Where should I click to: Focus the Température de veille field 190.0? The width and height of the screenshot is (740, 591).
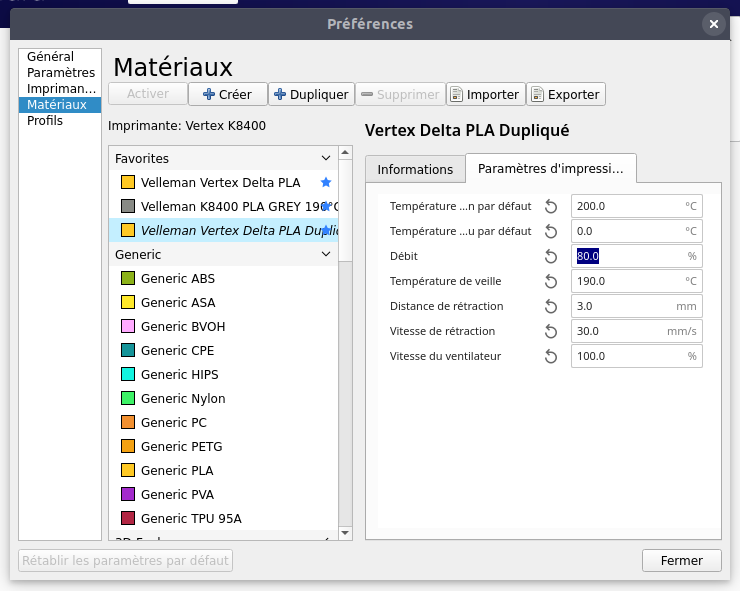(637, 281)
